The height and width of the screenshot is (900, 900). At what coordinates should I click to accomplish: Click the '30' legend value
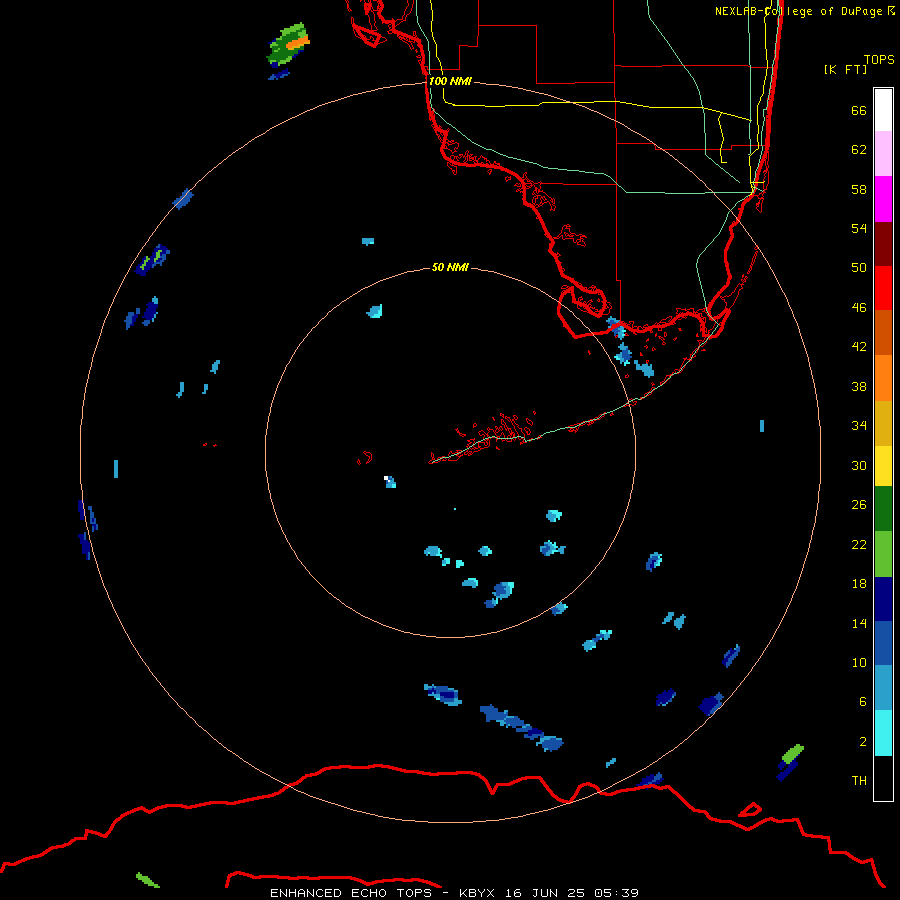coord(859,465)
